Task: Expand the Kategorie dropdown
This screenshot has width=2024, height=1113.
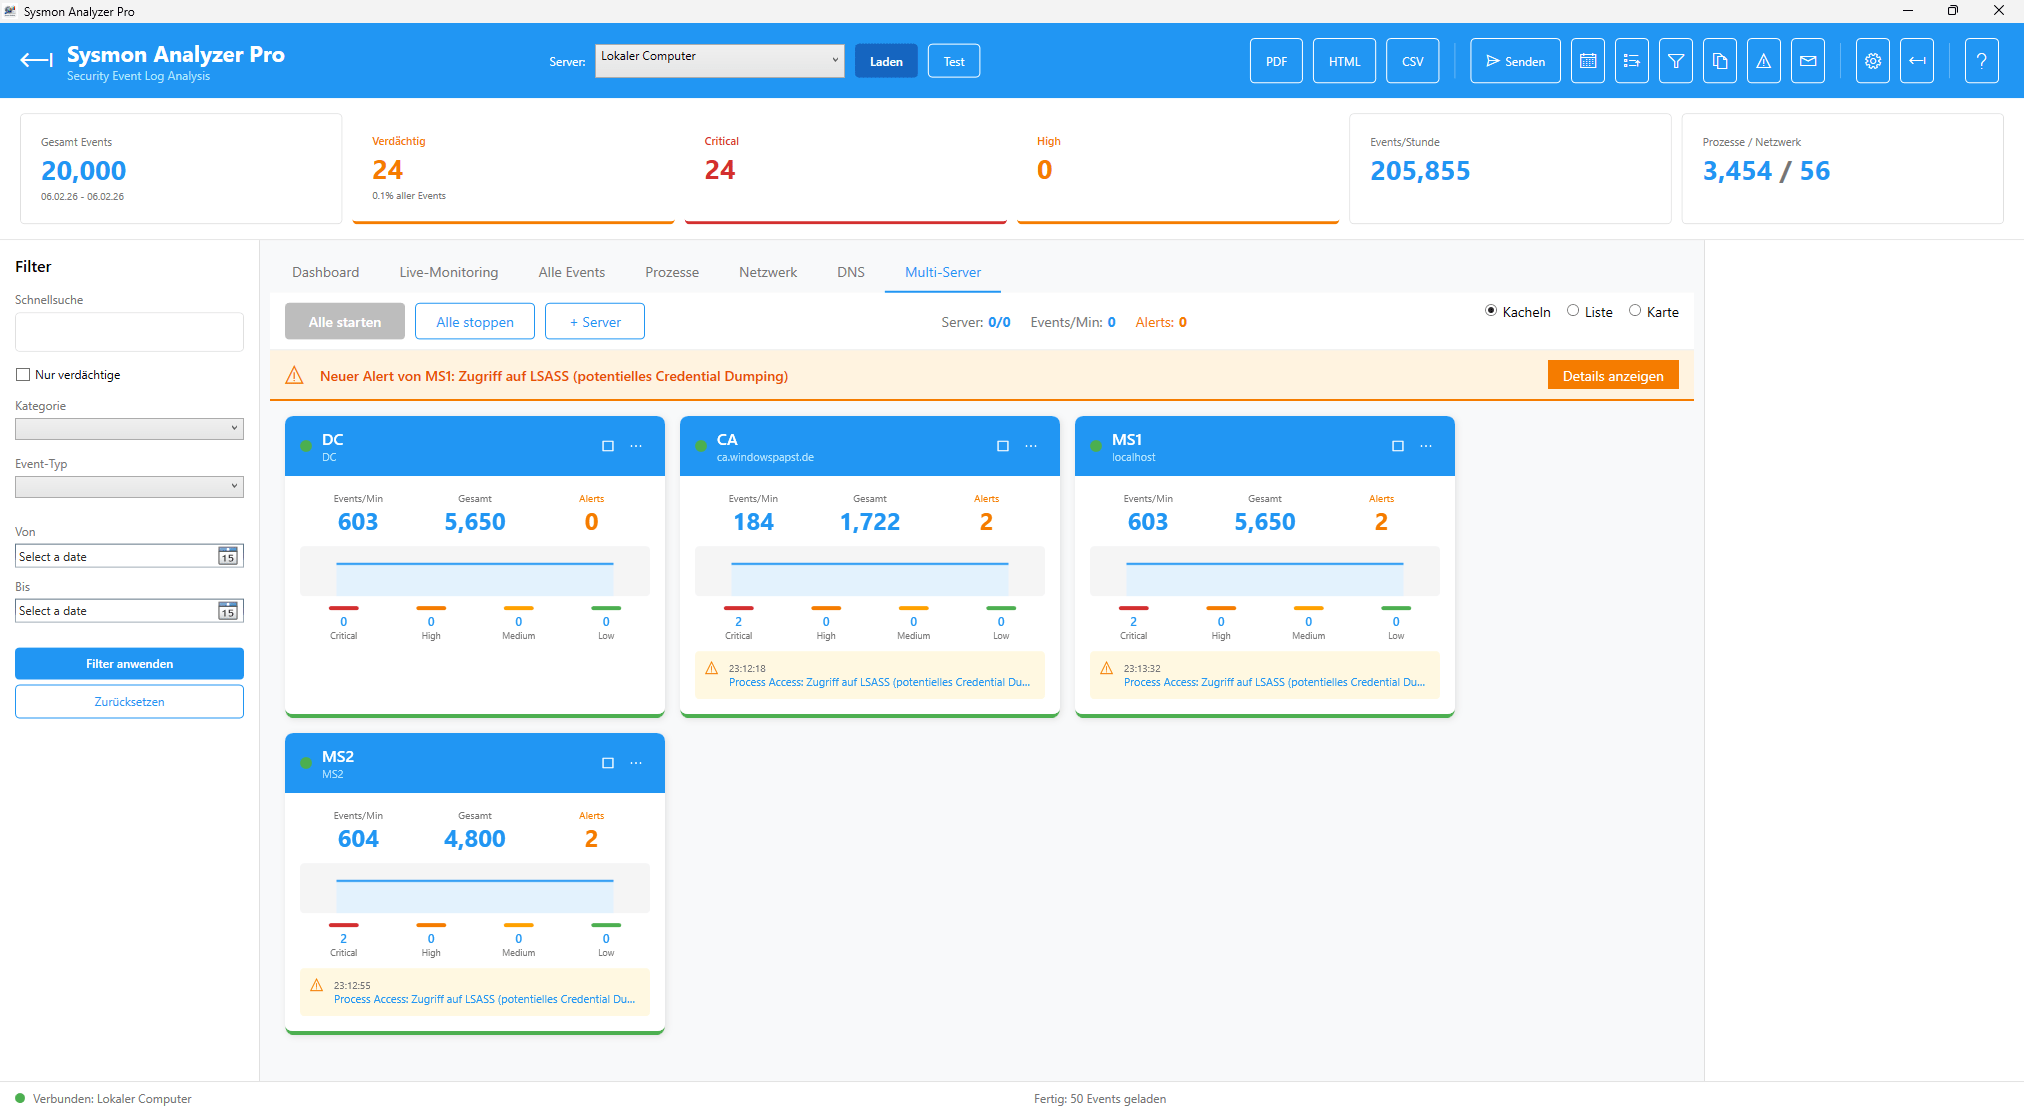Action: tap(129, 428)
